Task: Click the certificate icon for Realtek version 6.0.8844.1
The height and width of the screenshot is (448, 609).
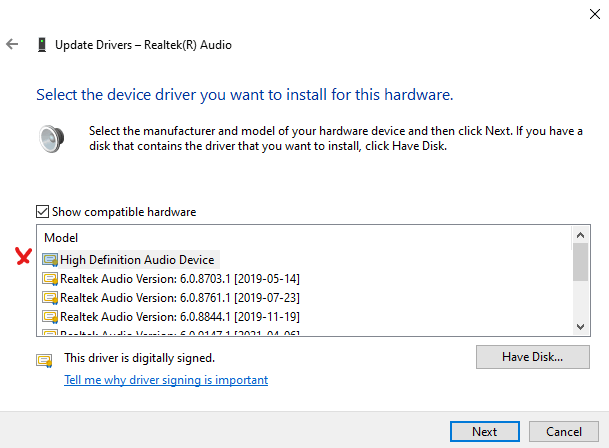Action: [50, 317]
